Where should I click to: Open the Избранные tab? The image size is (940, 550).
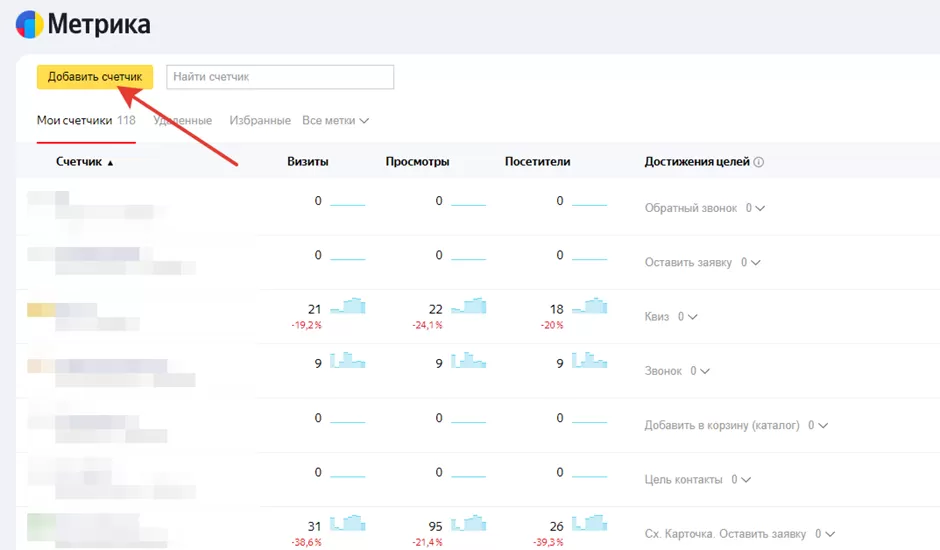coord(259,121)
